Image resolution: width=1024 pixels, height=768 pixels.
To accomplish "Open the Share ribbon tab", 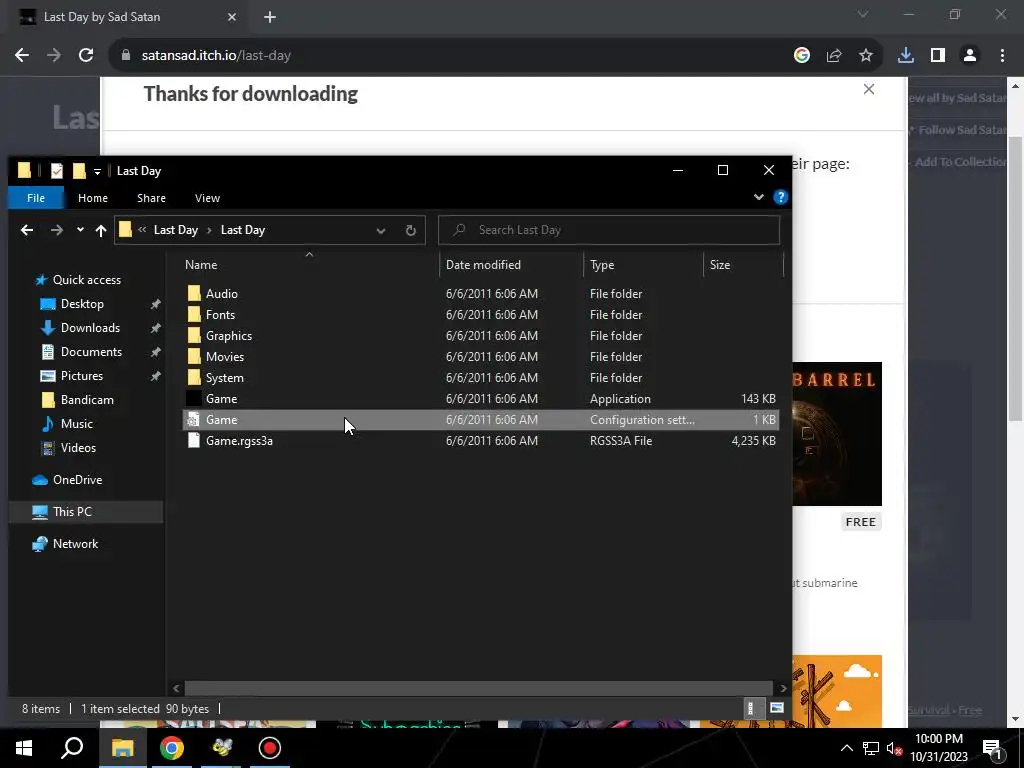I will 152,198.
